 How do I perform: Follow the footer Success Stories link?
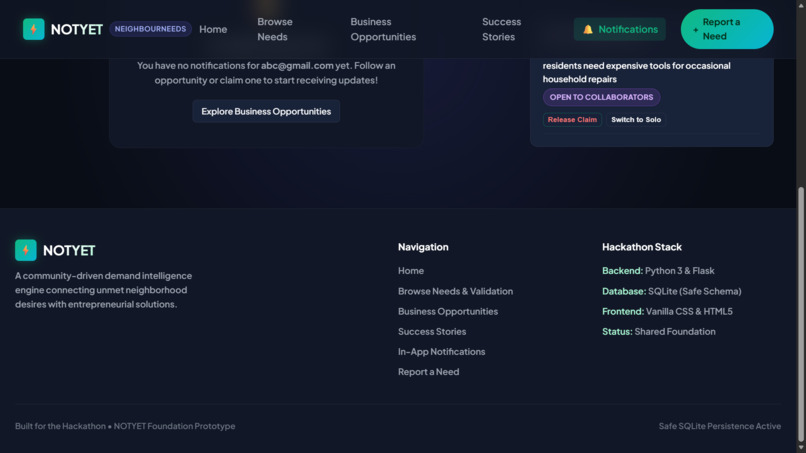pyautogui.click(x=432, y=332)
